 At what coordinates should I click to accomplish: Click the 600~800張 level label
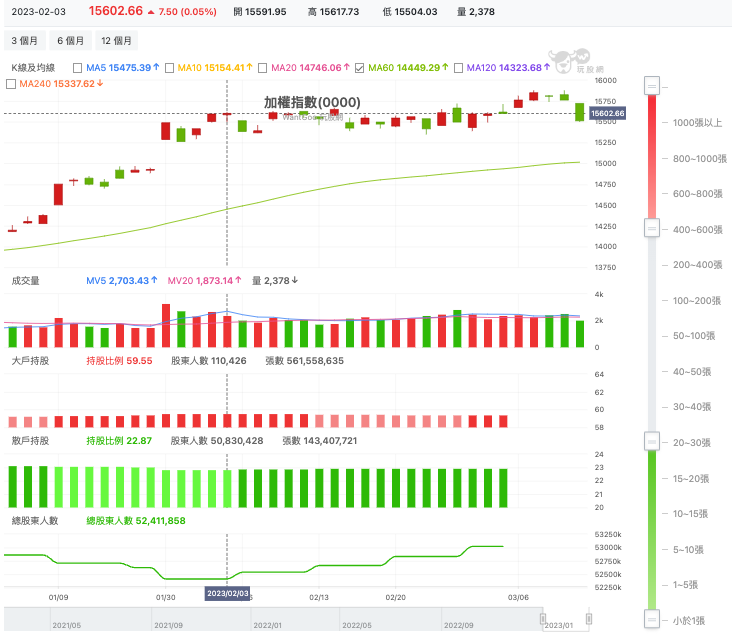[x=697, y=194]
